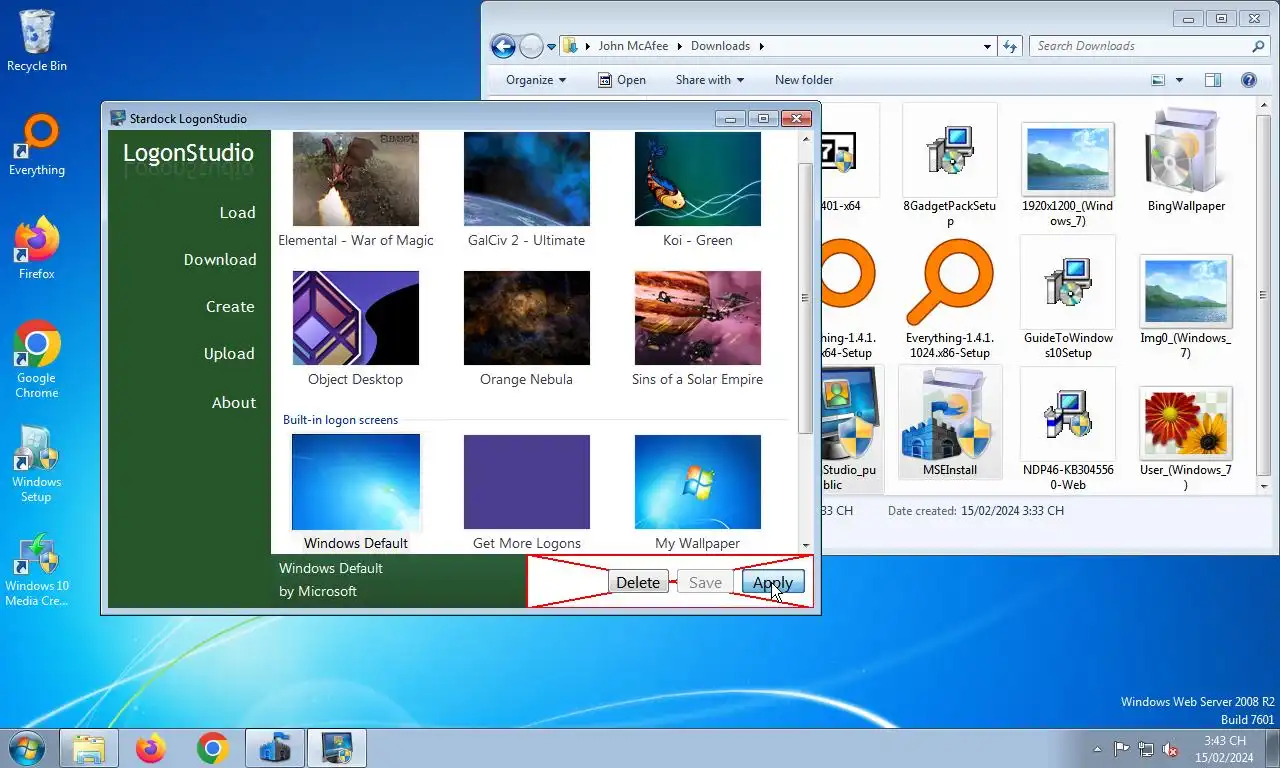Viewport: 1280px width, 768px height.
Task: Open the Create section in LogonStudio
Action: coord(230,306)
